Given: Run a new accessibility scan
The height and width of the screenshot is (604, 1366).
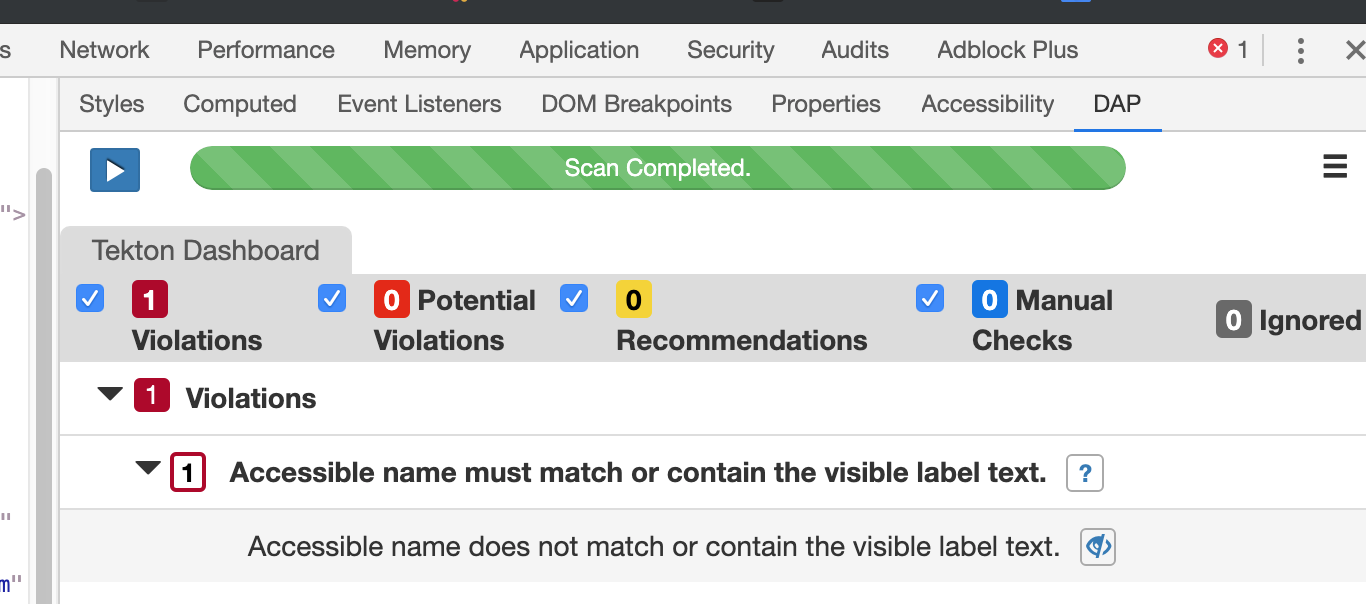Looking at the screenshot, I should click(x=114, y=170).
